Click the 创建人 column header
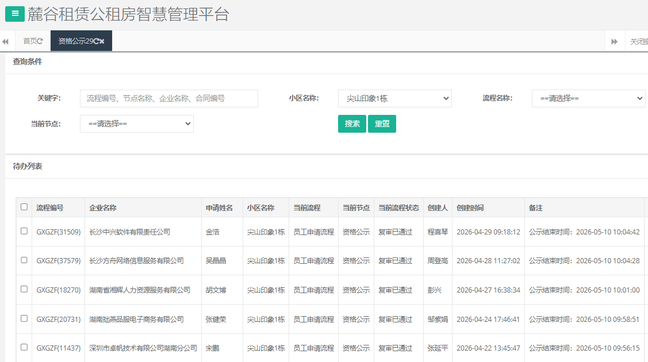648x362 pixels. [x=438, y=207]
